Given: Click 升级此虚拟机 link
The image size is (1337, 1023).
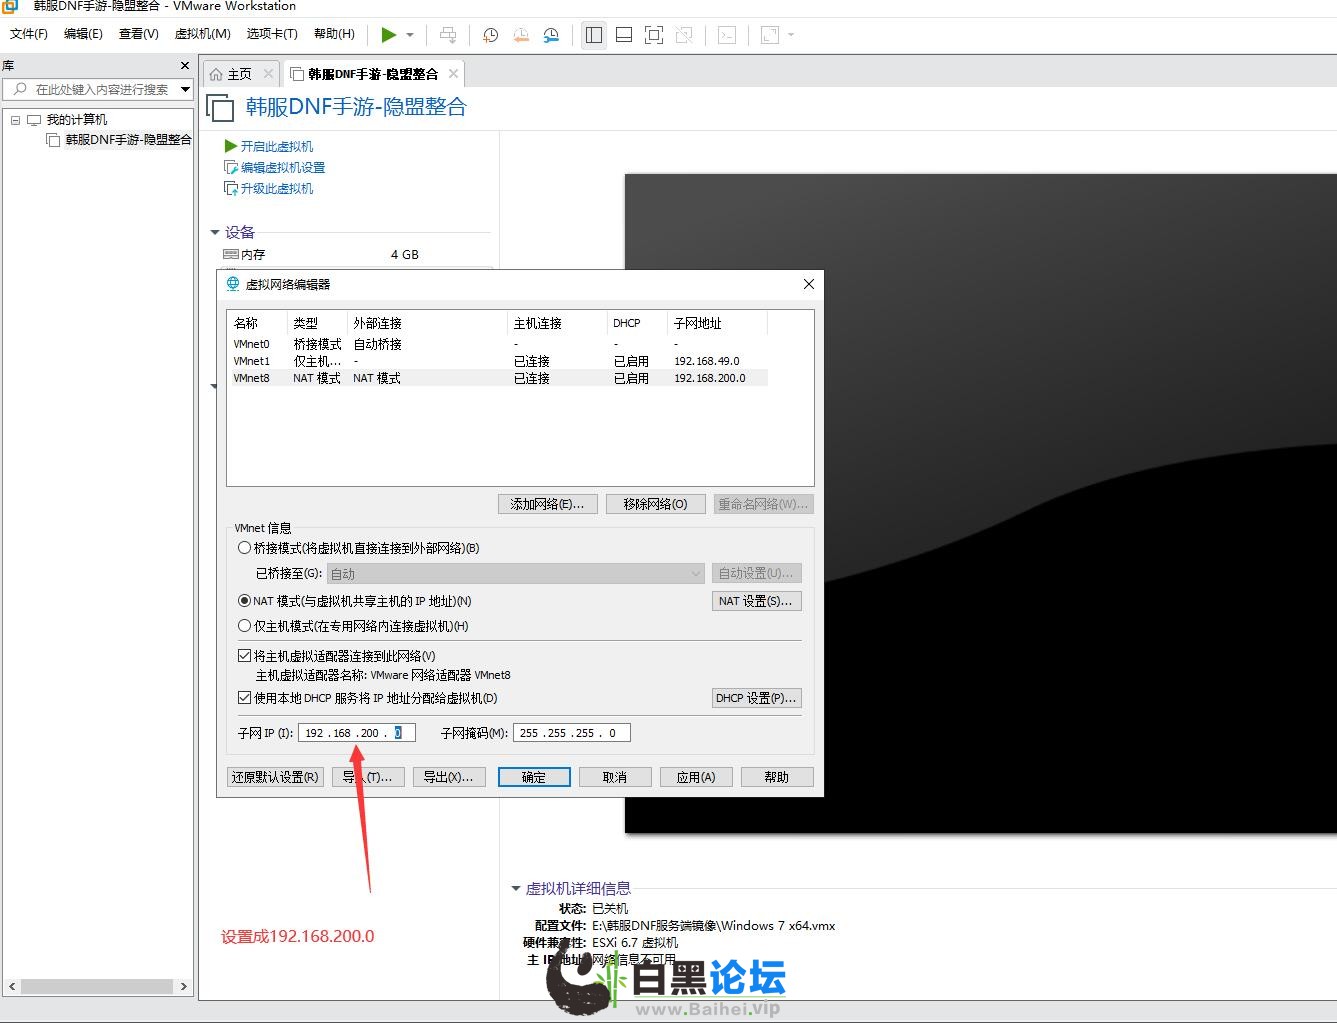Looking at the screenshot, I should tap(277, 188).
